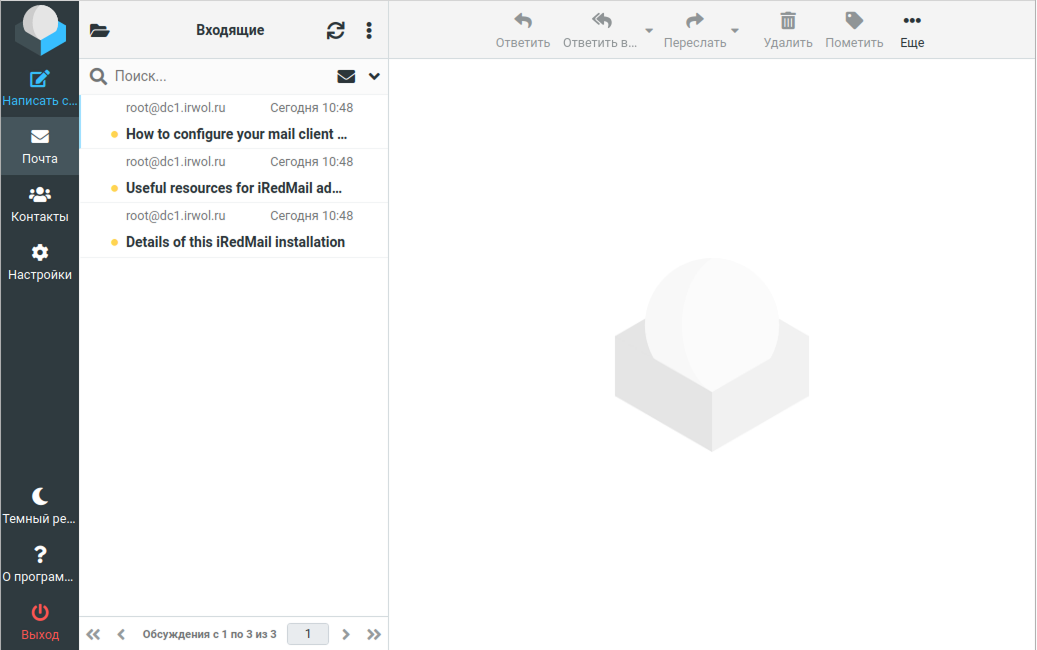Open "Details of this iRedMail installation" email
Viewport: 1037px width, 650px height.
click(235, 242)
